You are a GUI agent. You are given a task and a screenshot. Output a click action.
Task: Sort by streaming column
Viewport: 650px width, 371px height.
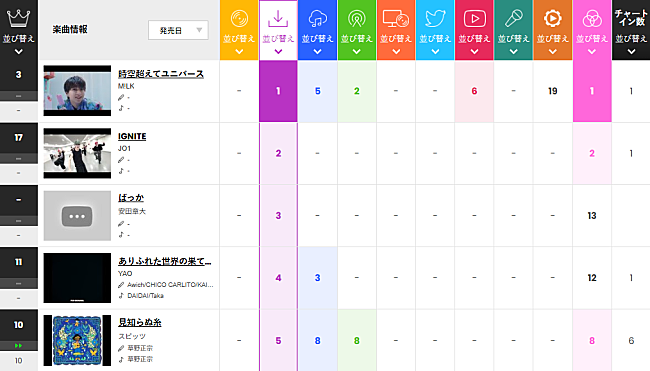[318, 44]
